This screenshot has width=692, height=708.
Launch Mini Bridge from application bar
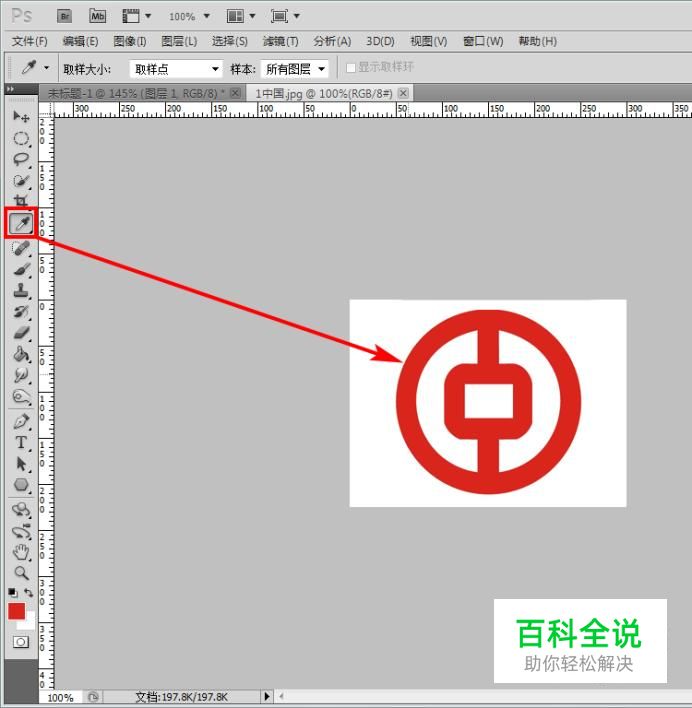pyautogui.click(x=98, y=17)
